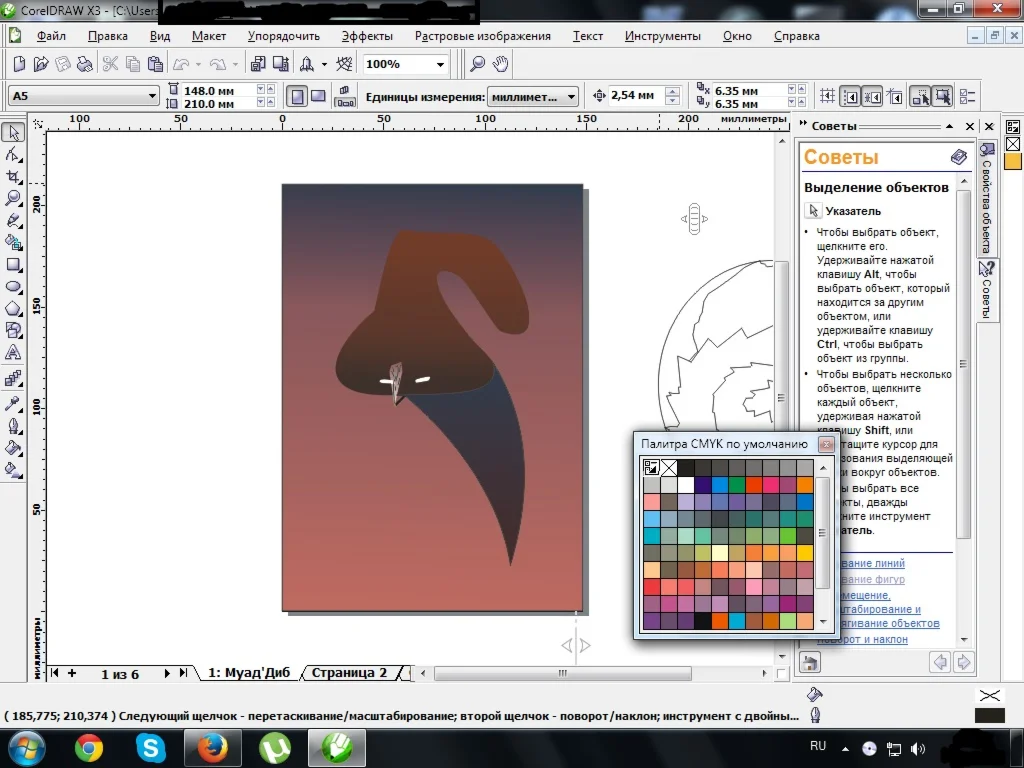Select the Ellipse tool
Viewport: 1024px width, 768px height.
14,287
